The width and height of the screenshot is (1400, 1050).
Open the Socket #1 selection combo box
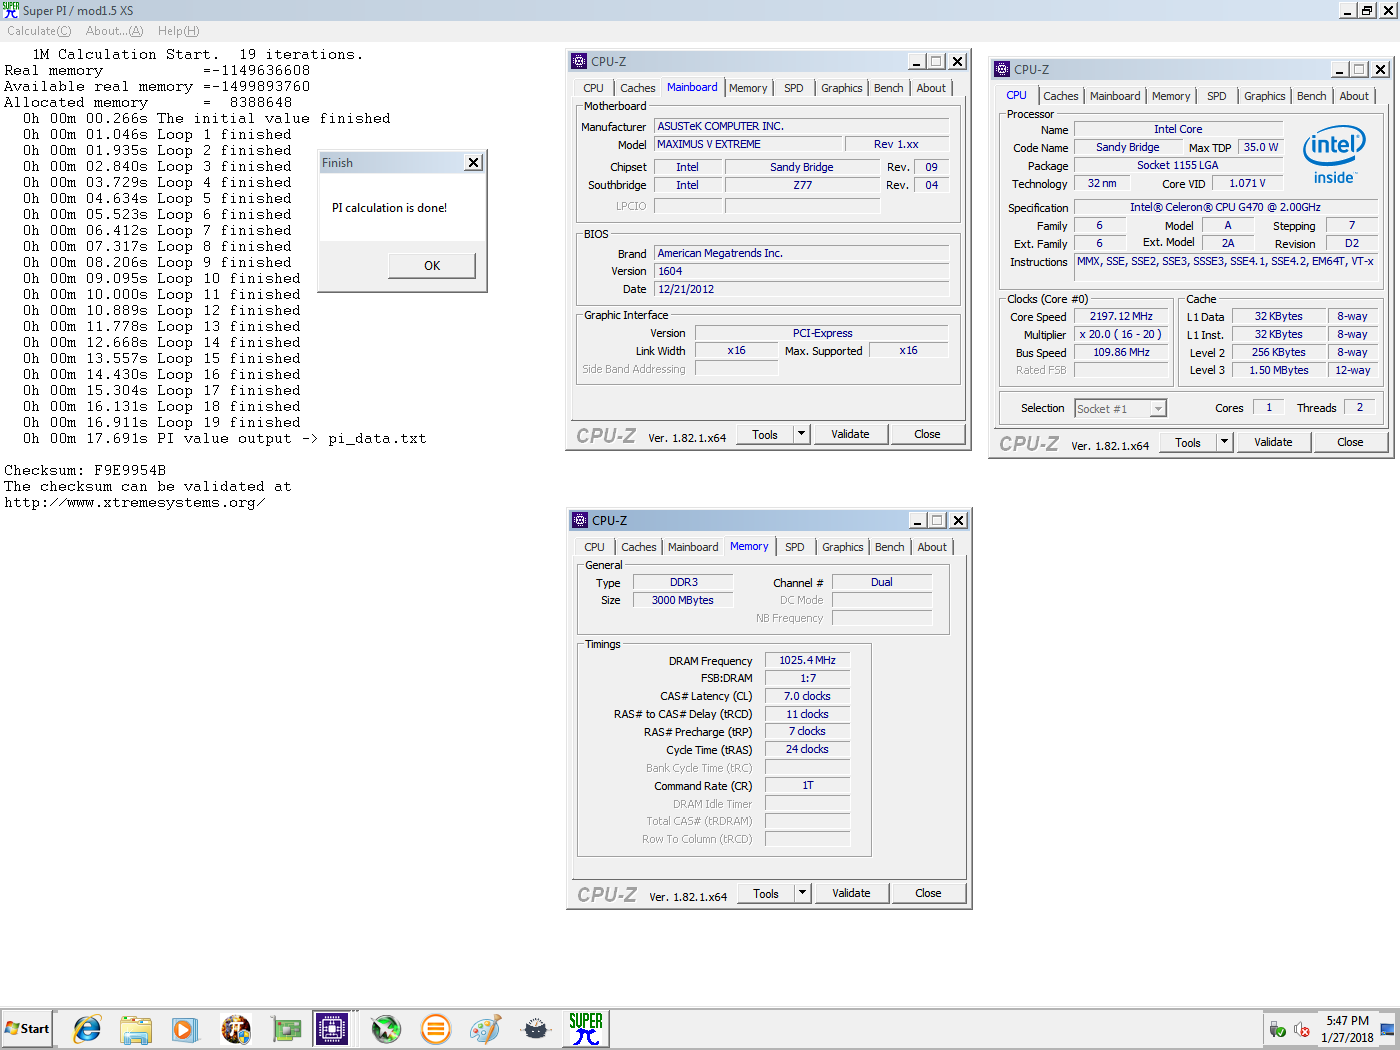coord(1120,408)
